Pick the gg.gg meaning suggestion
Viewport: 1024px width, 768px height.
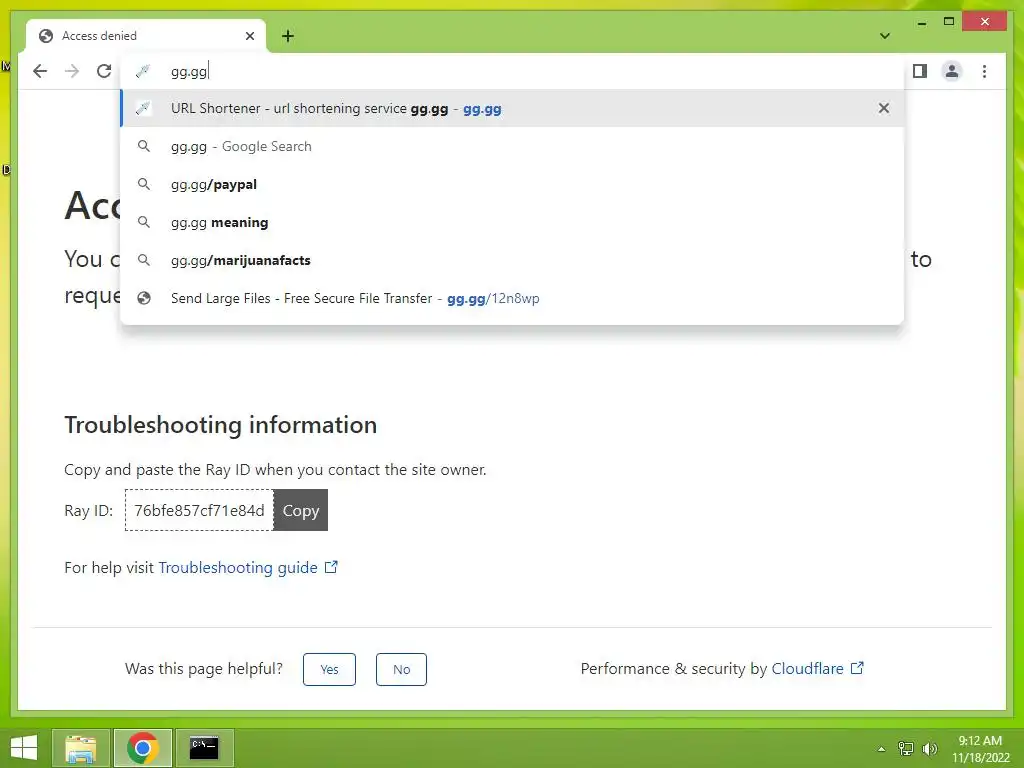point(512,222)
